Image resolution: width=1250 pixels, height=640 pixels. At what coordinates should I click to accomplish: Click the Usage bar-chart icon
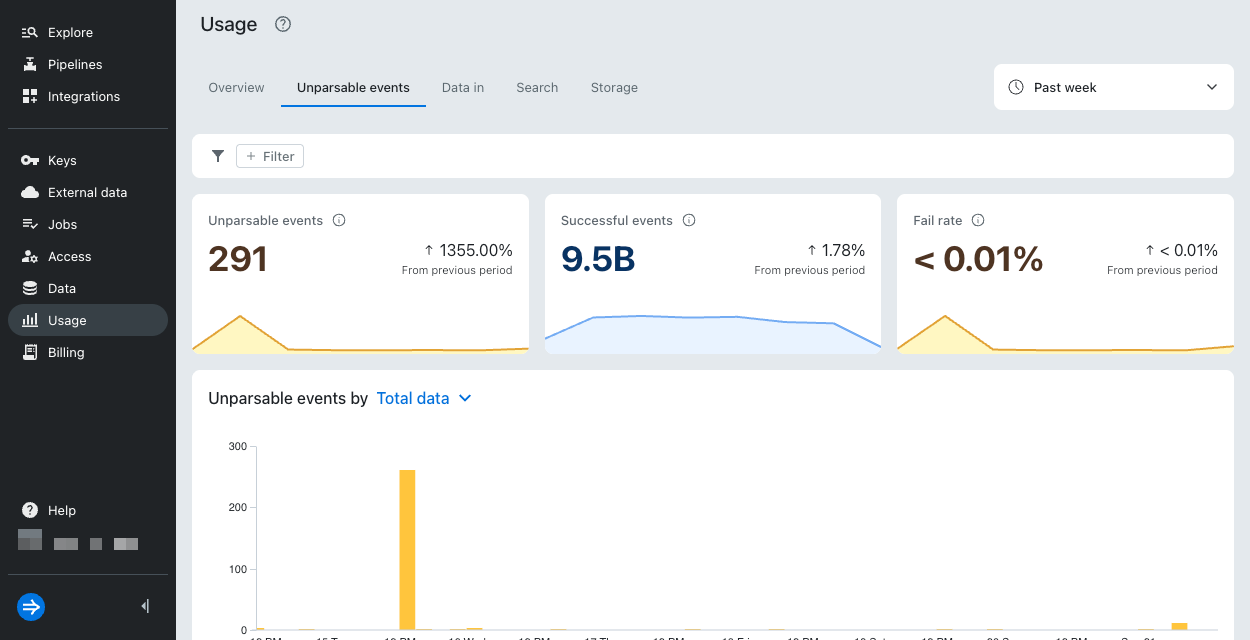click(30, 321)
